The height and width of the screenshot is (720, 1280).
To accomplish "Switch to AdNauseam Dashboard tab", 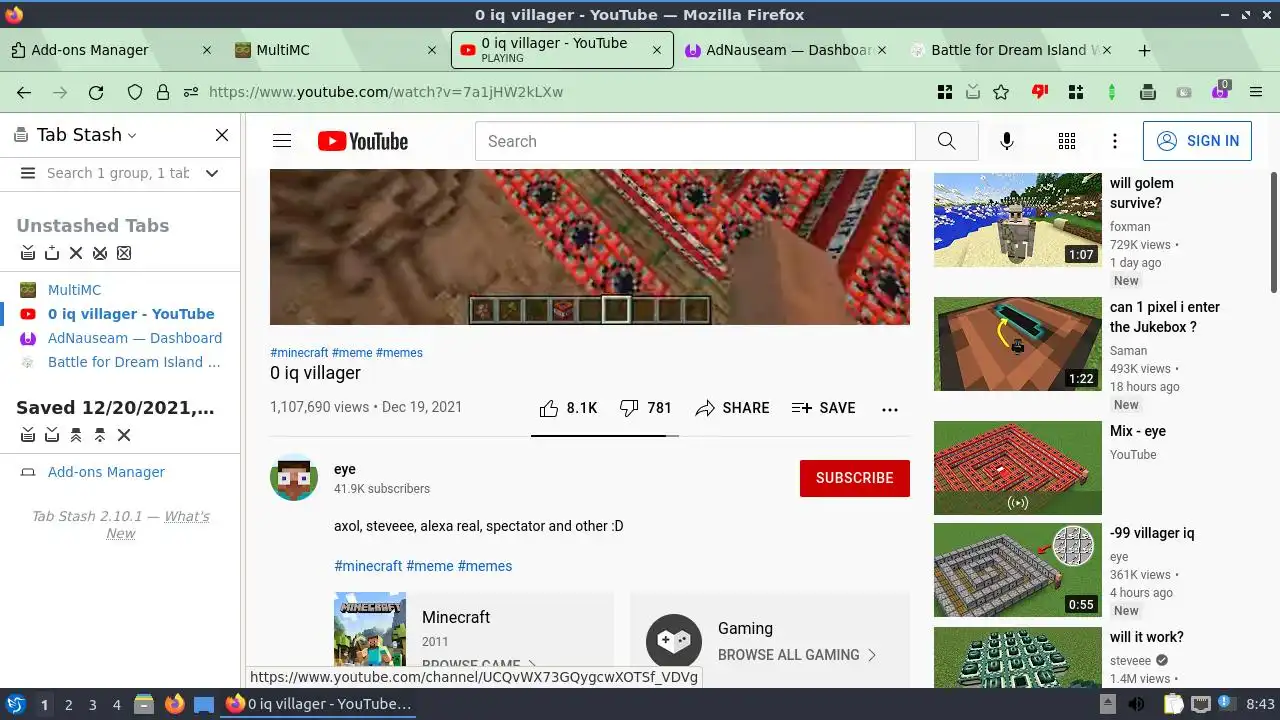I will click(x=787, y=50).
